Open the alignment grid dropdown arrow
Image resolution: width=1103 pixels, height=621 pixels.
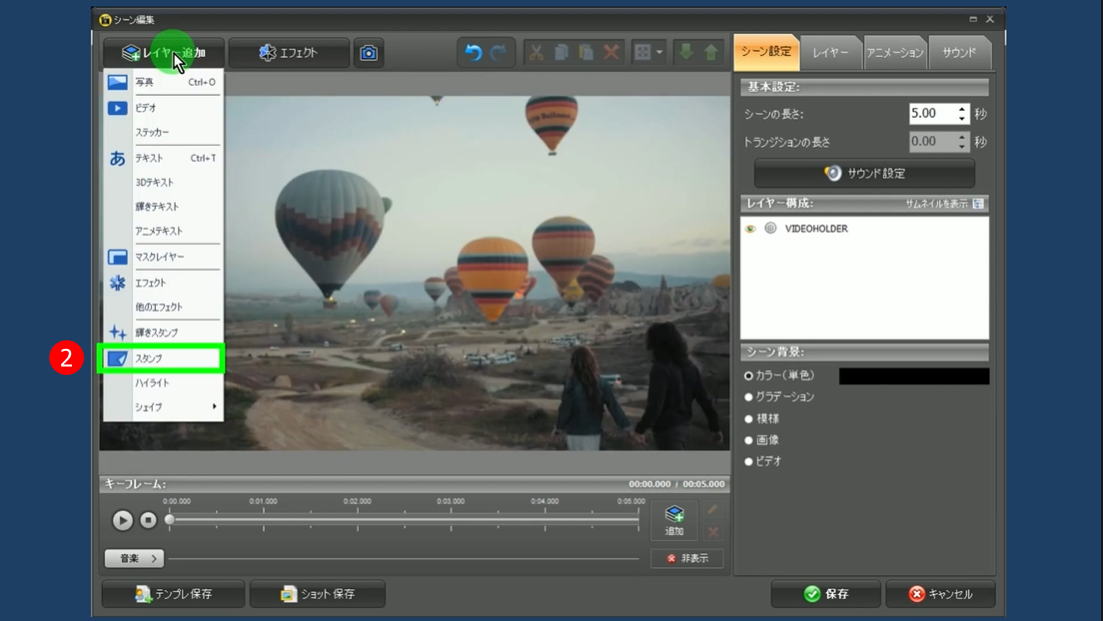coord(659,53)
